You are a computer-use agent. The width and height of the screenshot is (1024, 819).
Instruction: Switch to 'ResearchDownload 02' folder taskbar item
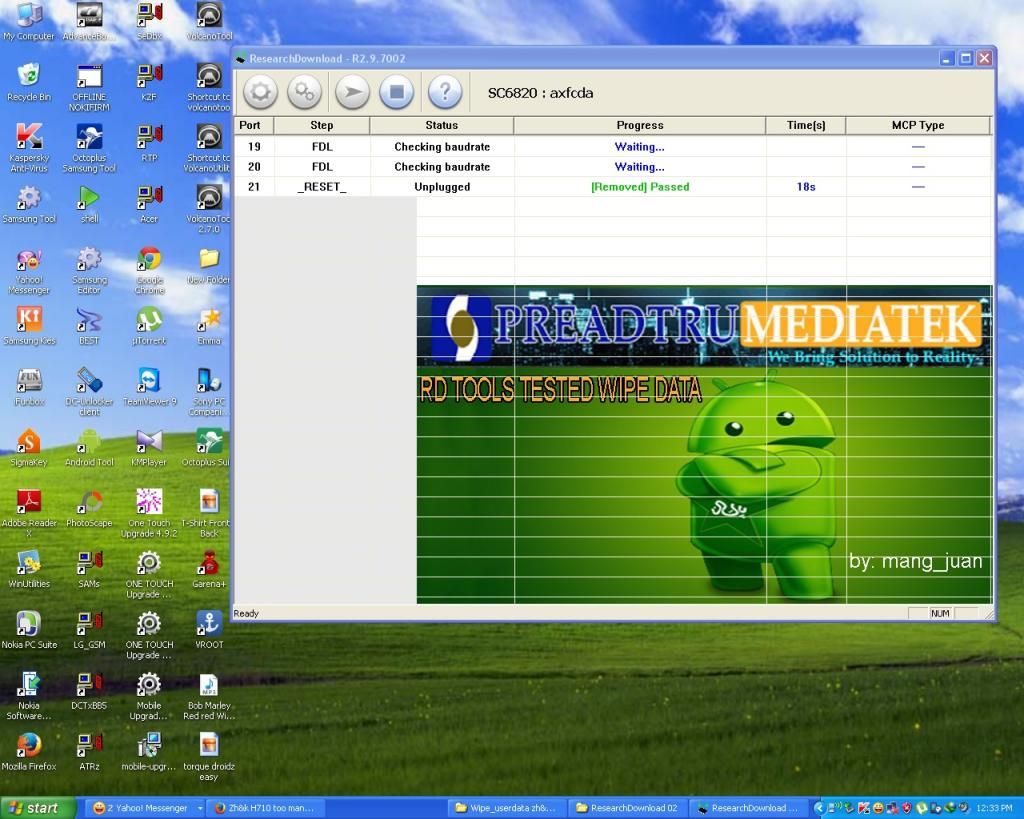628,808
